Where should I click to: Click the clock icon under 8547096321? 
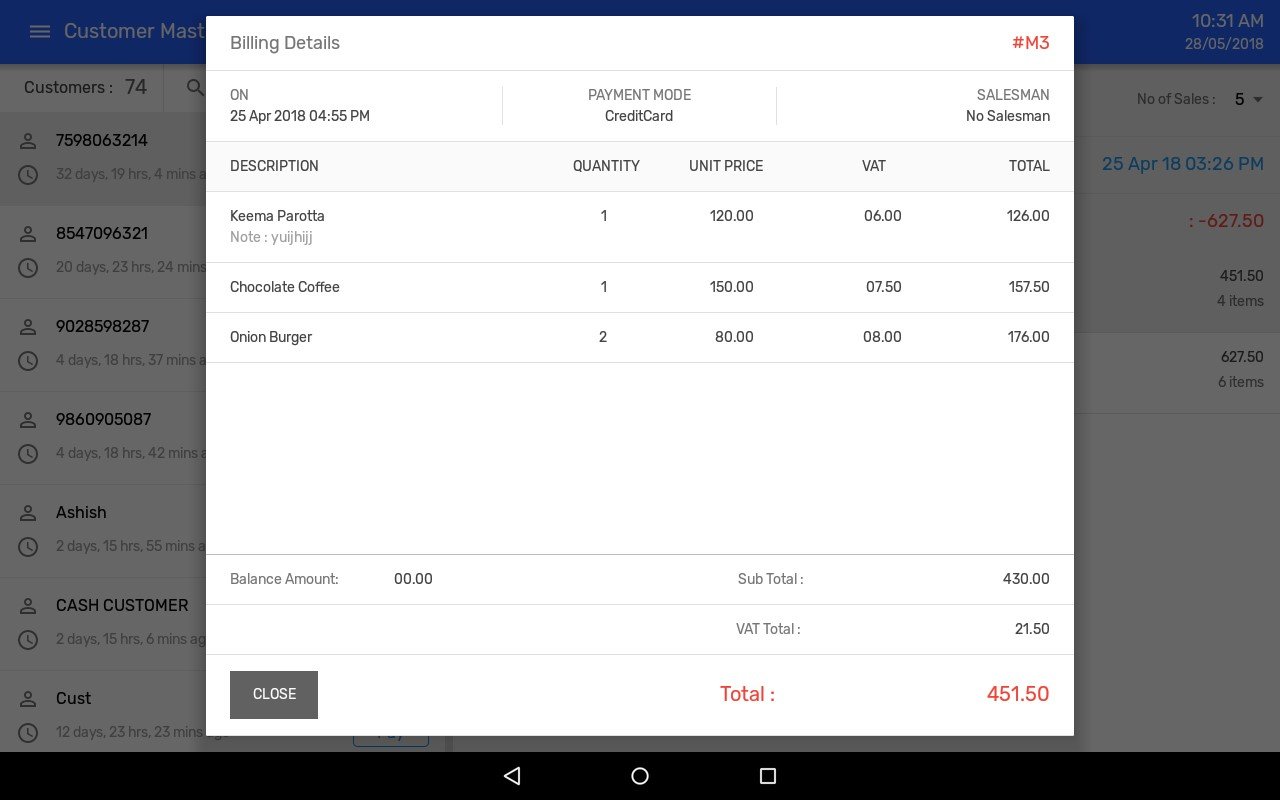tap(28, 267)
